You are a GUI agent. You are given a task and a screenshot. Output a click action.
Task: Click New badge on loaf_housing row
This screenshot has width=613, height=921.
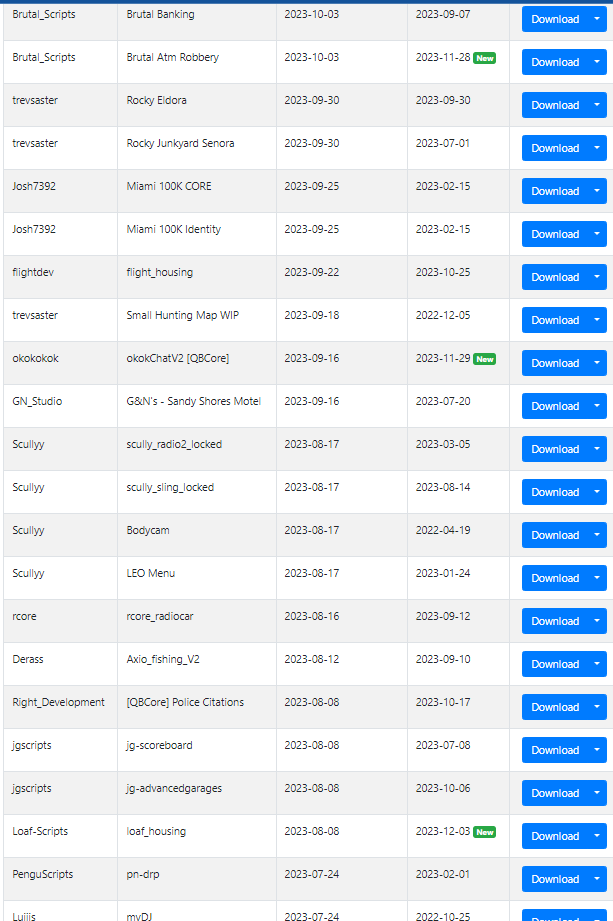[485, 832]
